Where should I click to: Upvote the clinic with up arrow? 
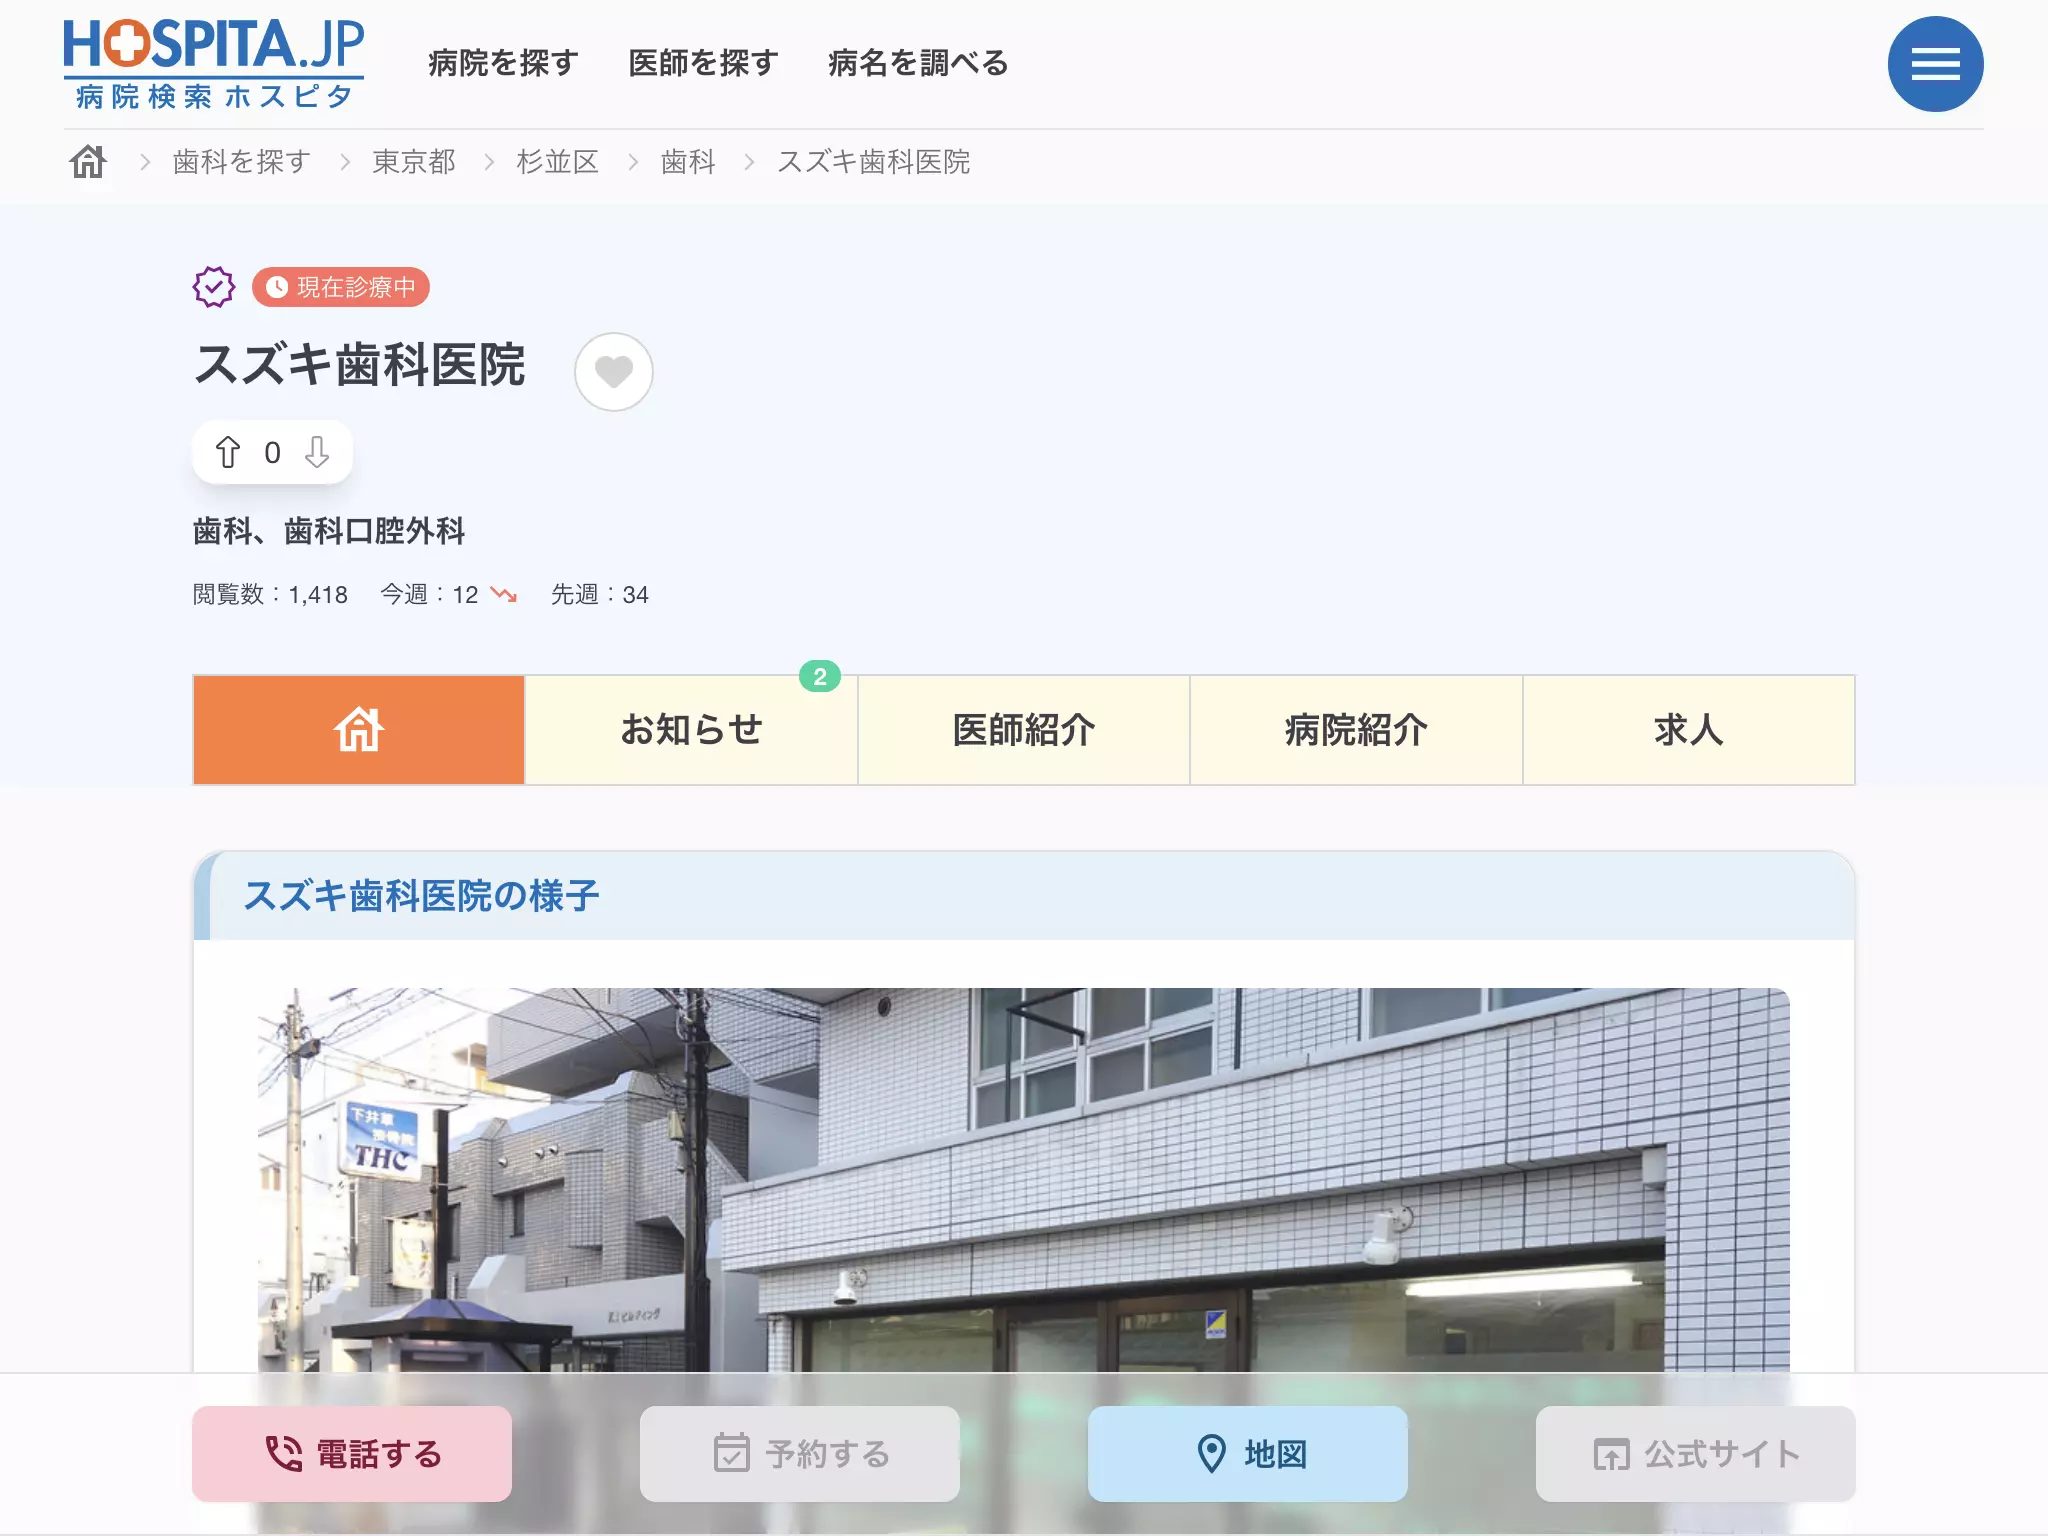tap(228, 452)
